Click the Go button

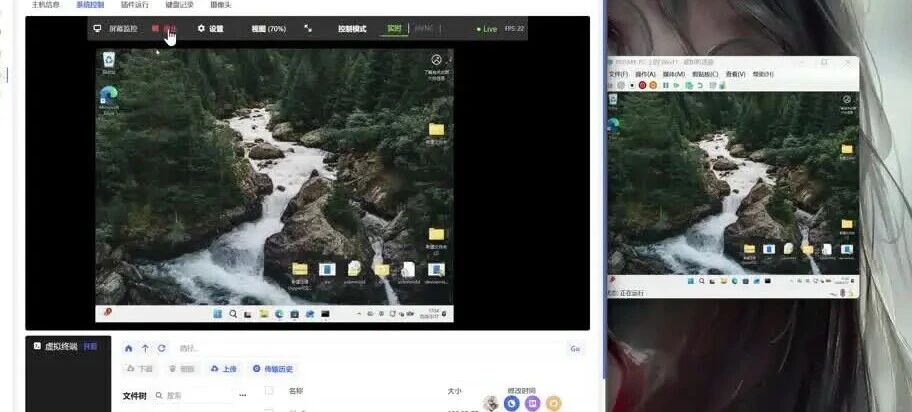click(x=575, y=349)
